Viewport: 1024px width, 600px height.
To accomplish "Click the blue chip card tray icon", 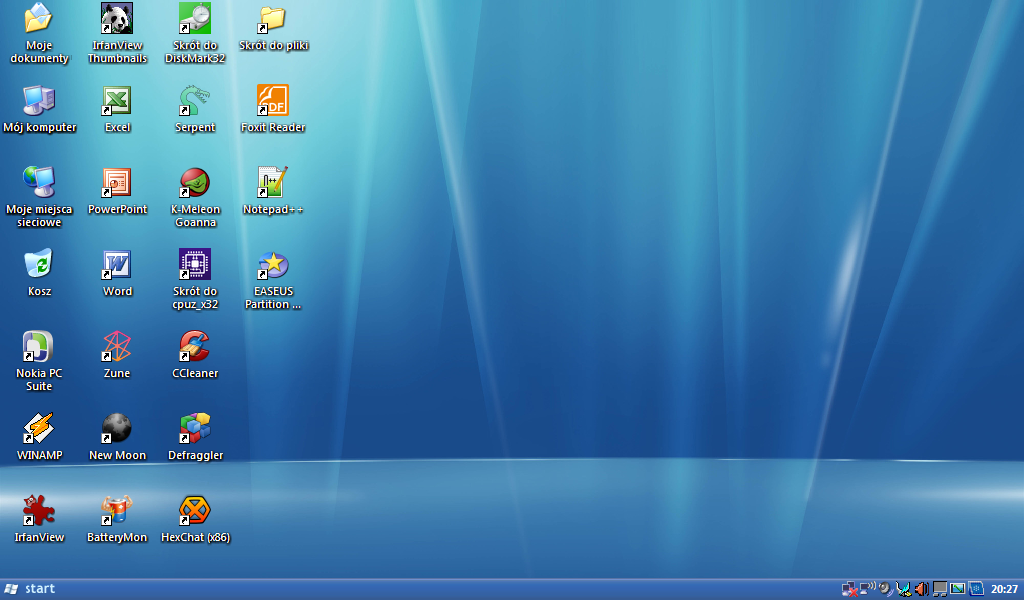I will click(976, 589).
